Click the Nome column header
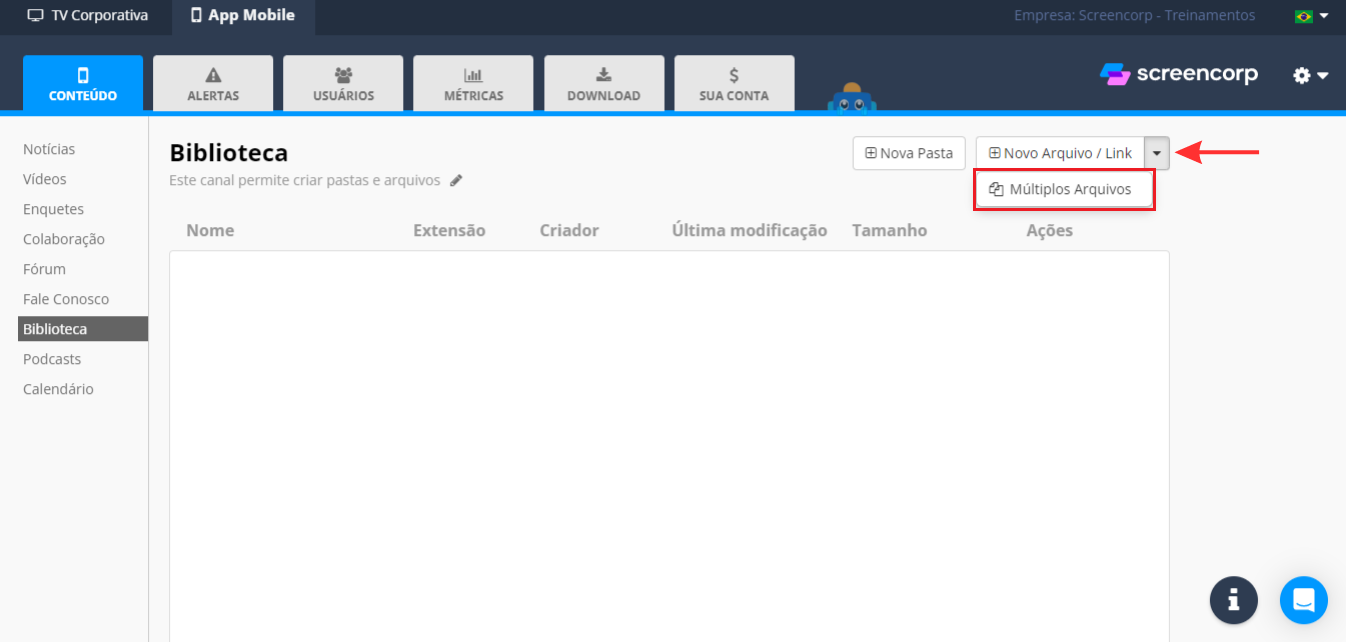 click(x=210, y=230)
